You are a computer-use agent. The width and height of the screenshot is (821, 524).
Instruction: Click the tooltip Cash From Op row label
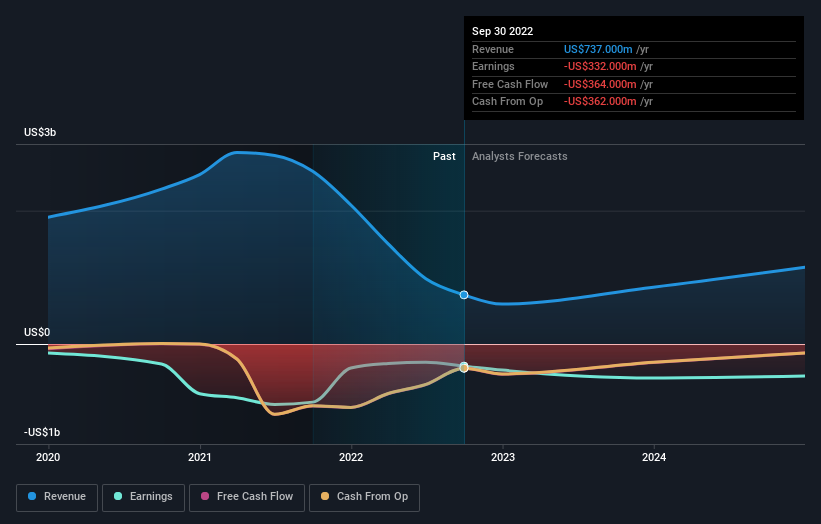(x=507, y=102)
